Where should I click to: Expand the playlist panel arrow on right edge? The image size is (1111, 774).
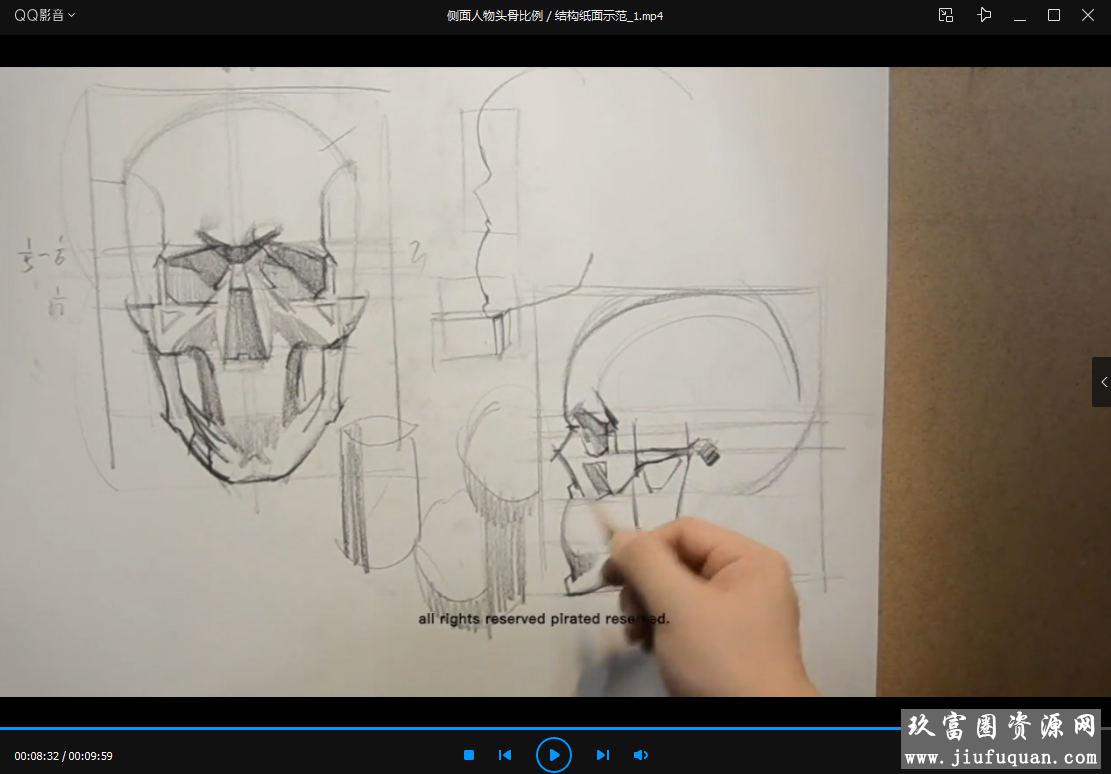point(1103,382)
